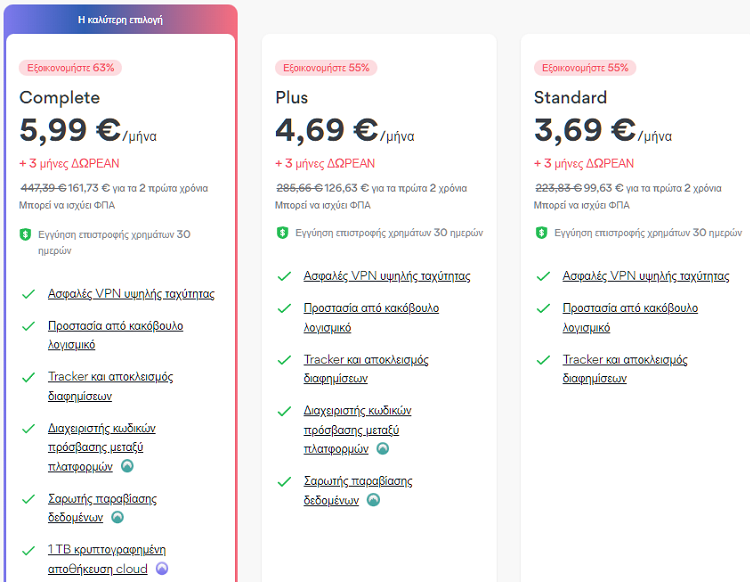Image resolution: width=750 pixels, height=582 pixels.
Task: Click NordLocker icon next to 1 TB cloud storage
Action: click(x=162, y=568)
